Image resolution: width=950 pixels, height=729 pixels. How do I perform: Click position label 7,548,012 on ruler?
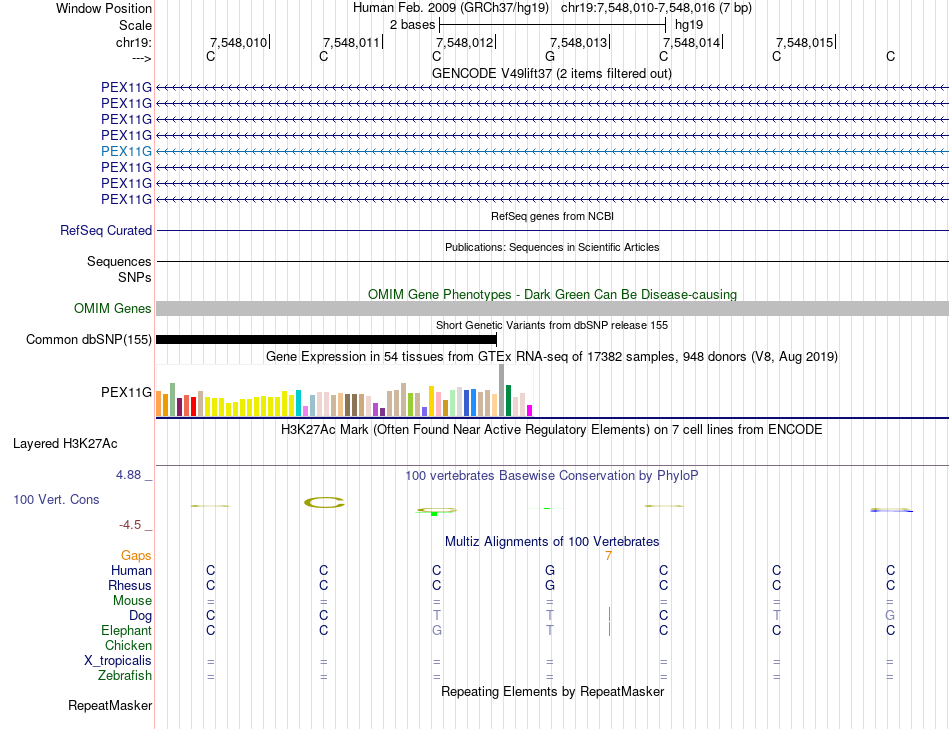(x=465, y=42)
